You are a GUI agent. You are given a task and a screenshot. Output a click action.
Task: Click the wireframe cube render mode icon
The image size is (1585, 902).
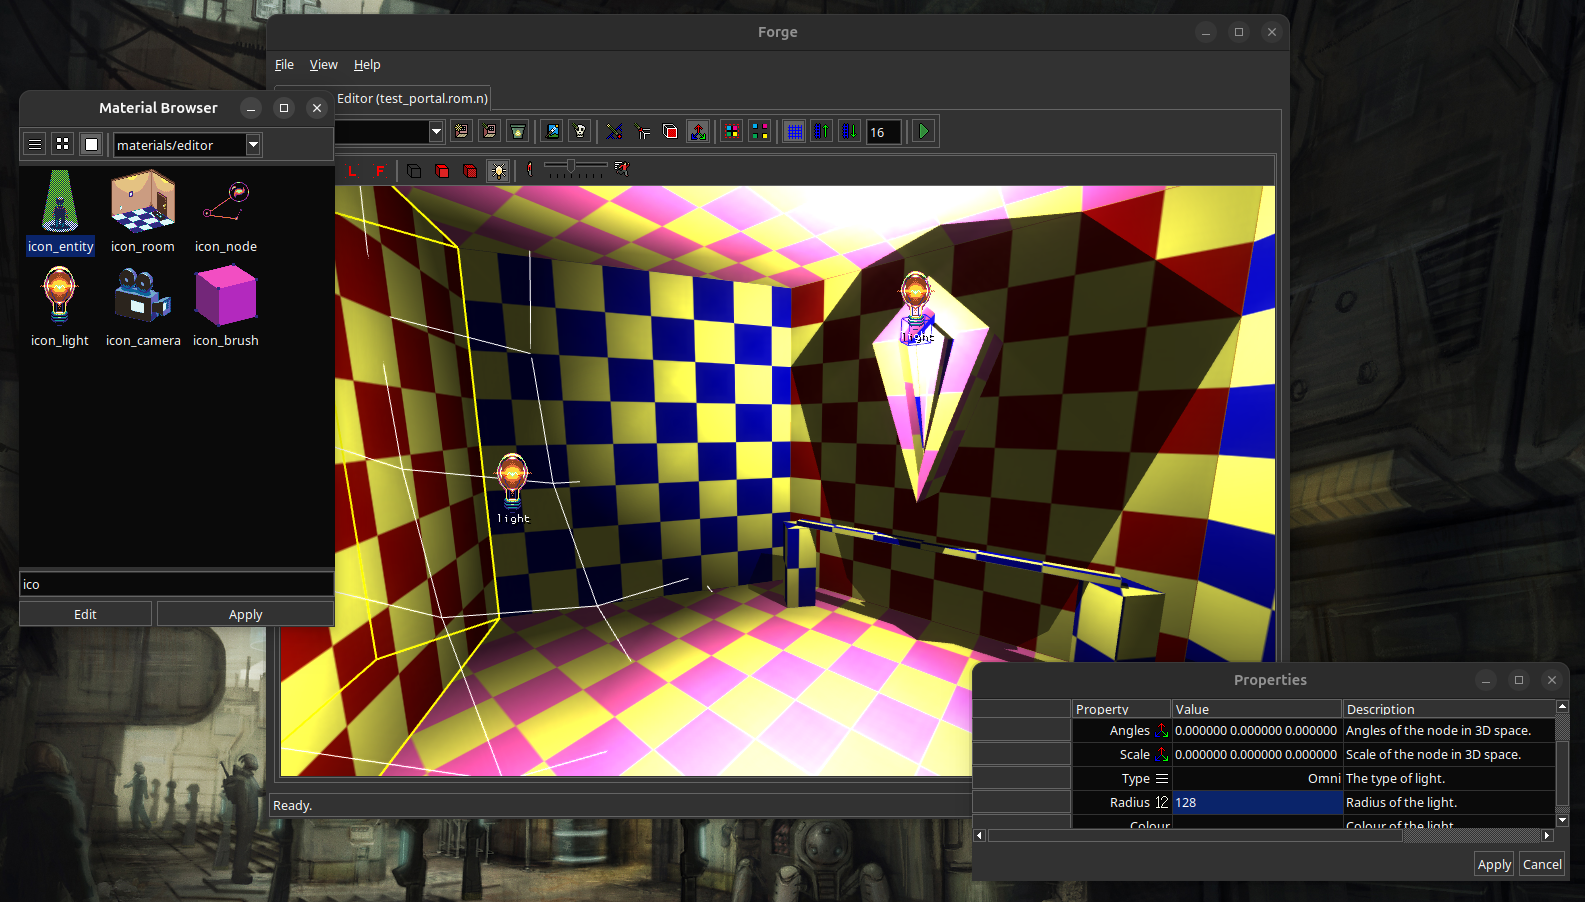[x=413, y=171]
